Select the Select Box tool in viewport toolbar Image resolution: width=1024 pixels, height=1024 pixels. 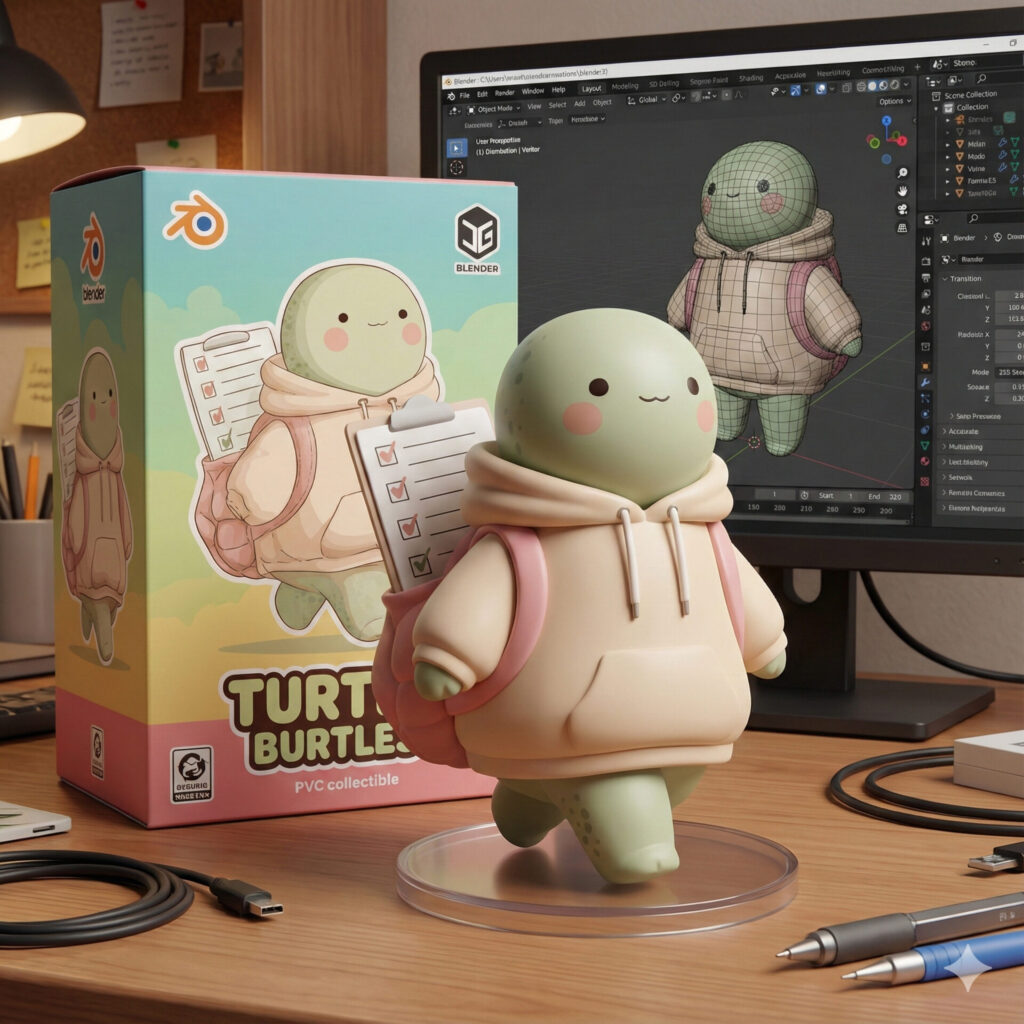tap(456, 147)
